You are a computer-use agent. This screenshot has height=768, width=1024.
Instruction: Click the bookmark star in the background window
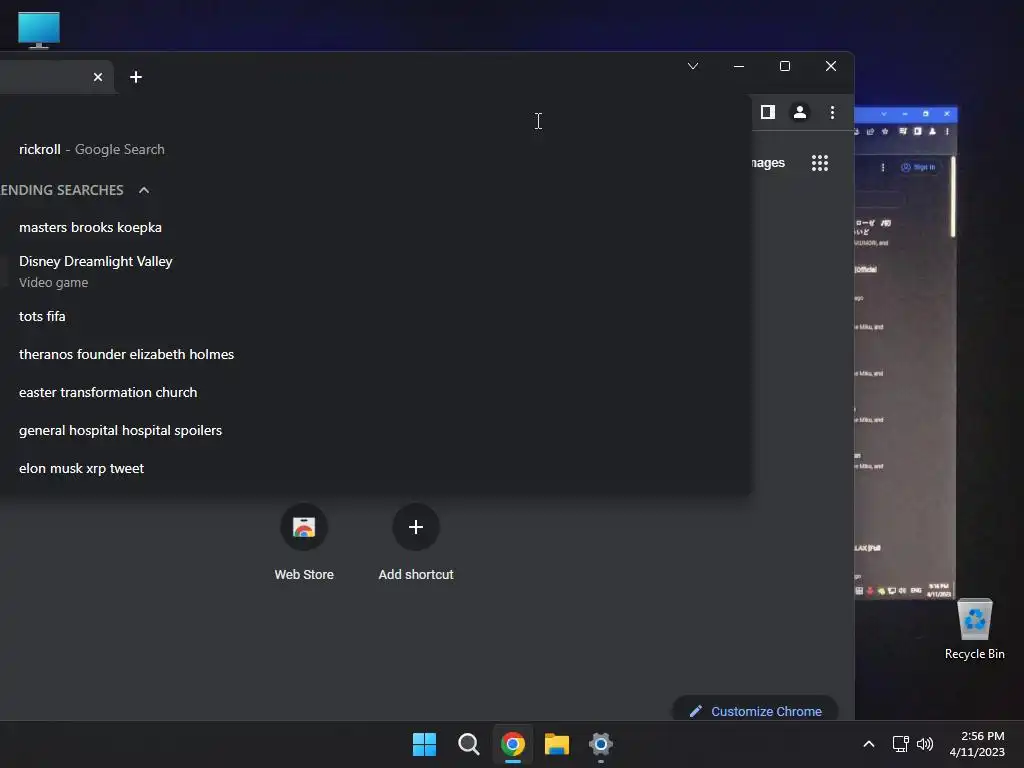coord(885,131)
